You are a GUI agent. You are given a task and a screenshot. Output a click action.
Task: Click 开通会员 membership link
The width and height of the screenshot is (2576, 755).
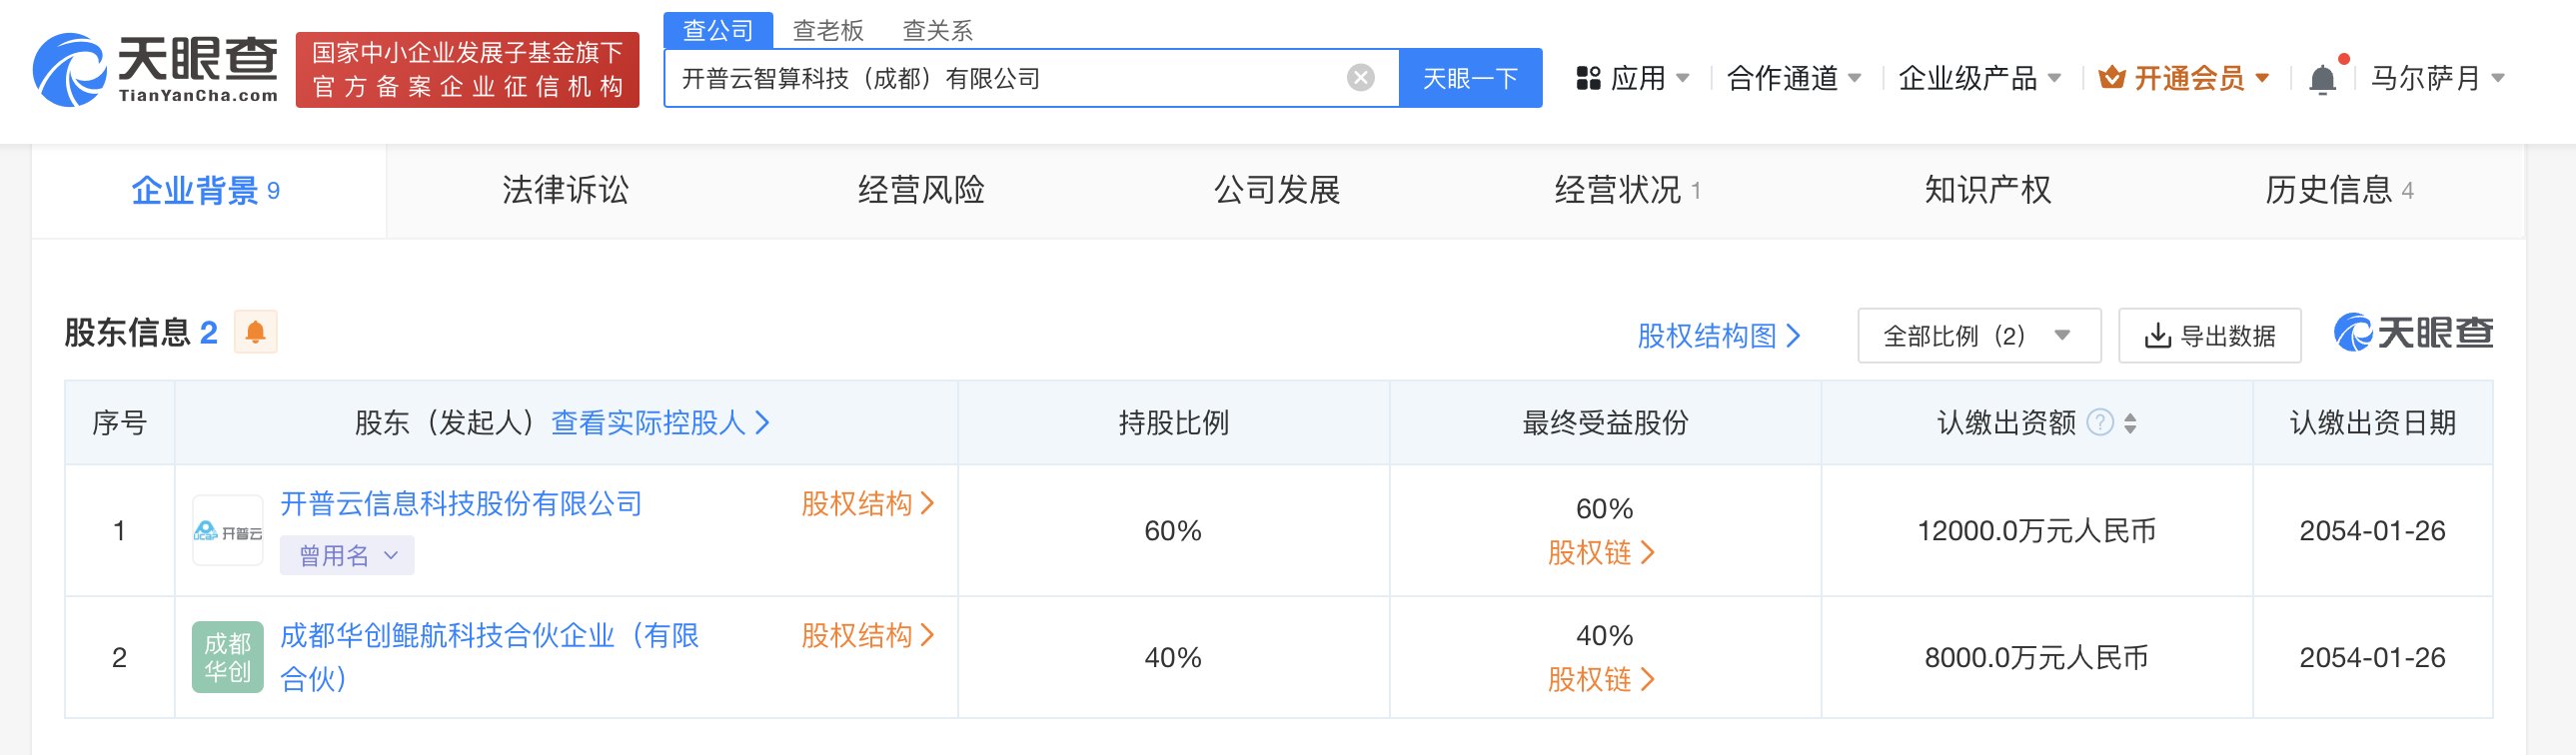click(x=2189, y=78)
